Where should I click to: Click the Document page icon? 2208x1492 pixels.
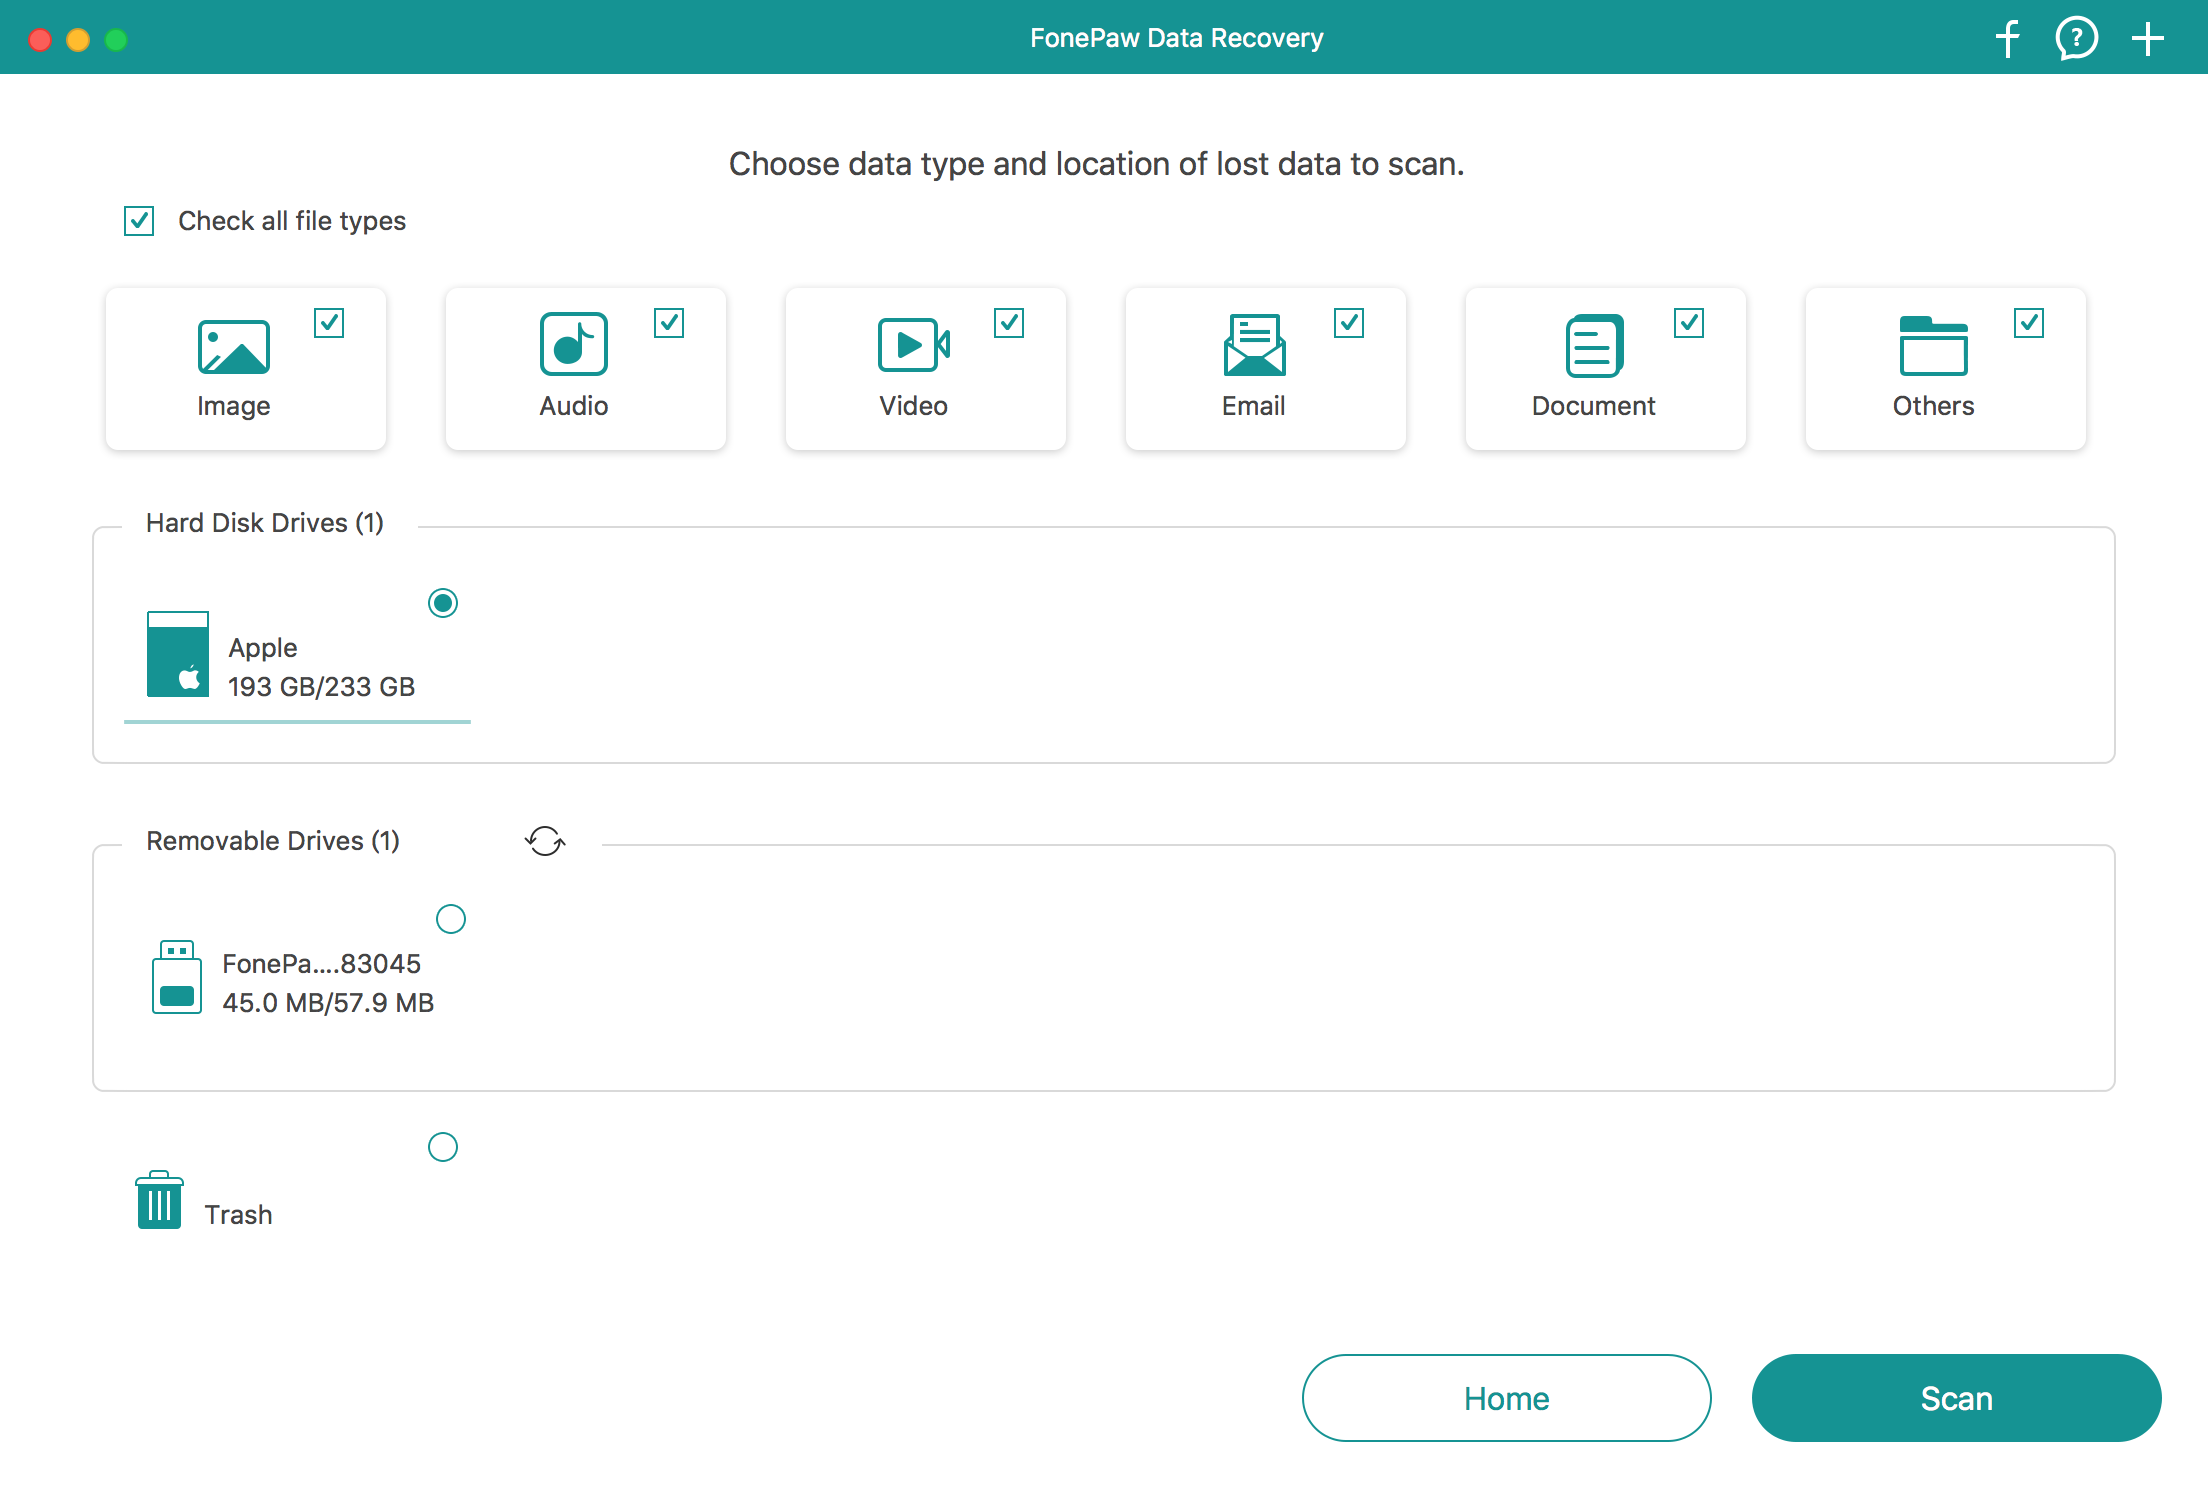[x=1594, y=346]
